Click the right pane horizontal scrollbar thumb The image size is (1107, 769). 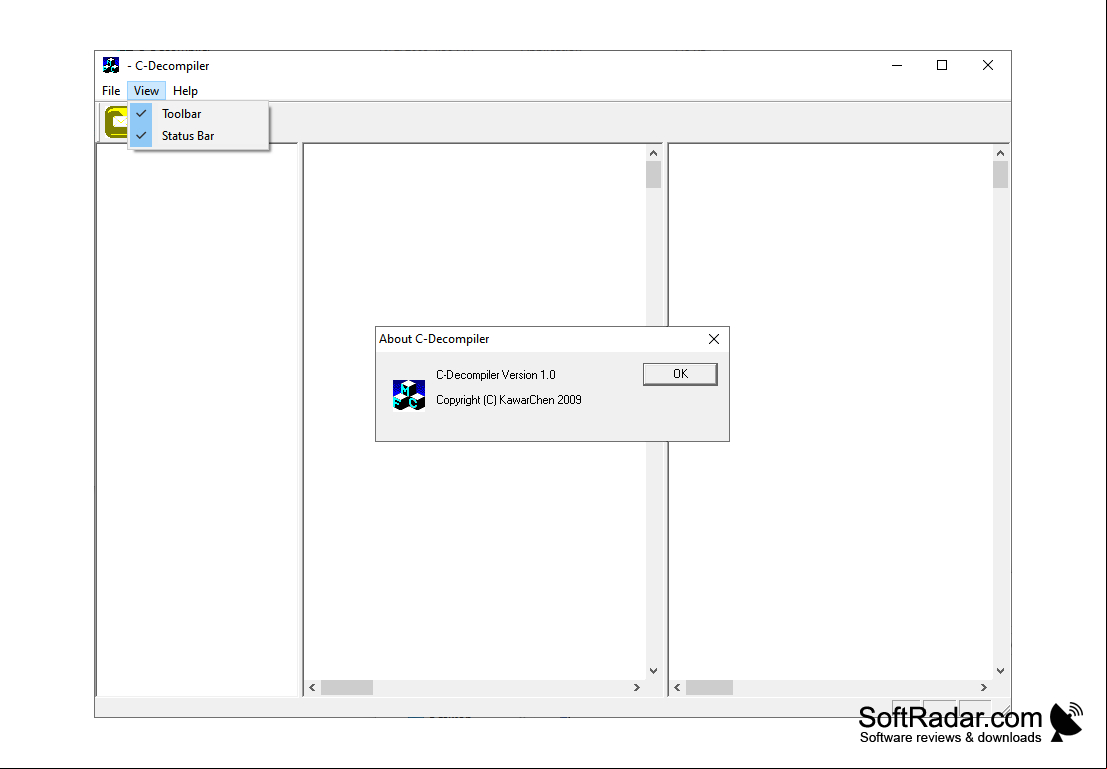point(710,687)
